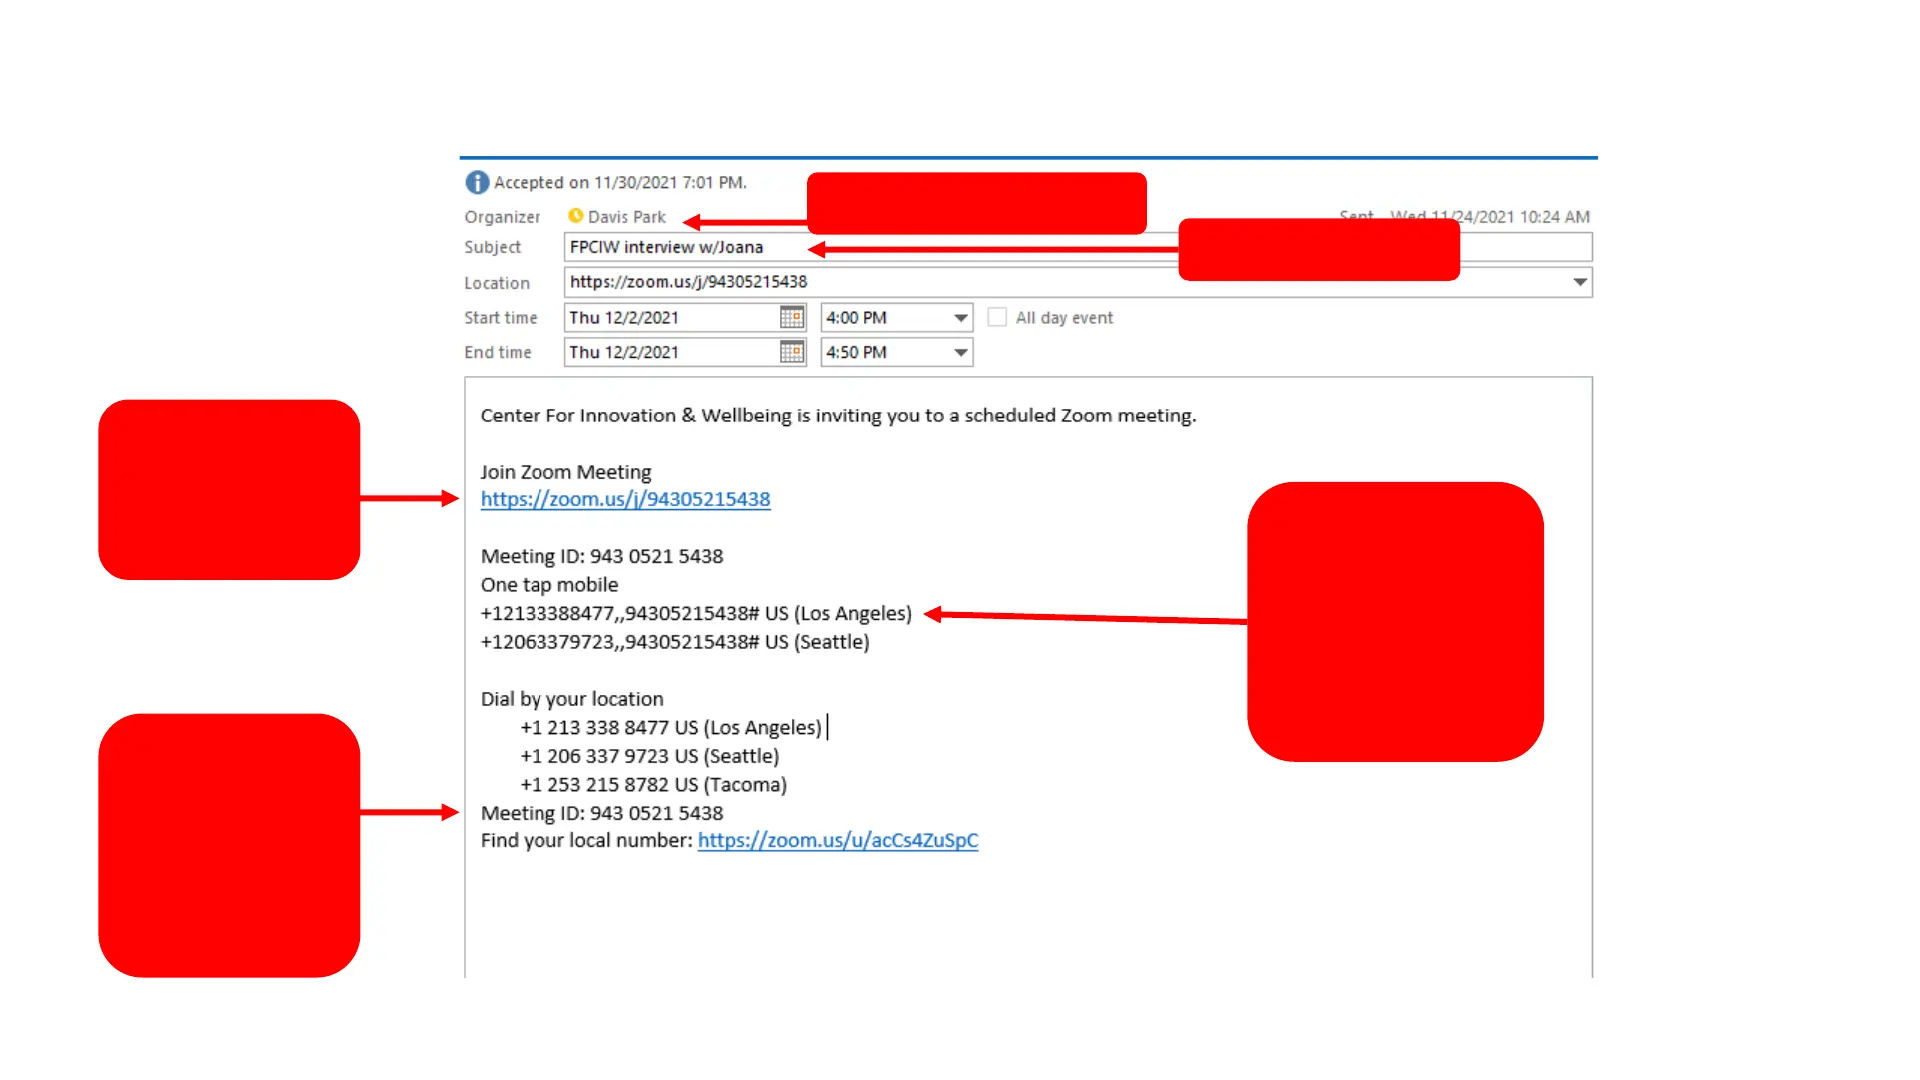Click the organizer name Davis Park
Screen dimensions: 1920x1080
click(x=626, y=217)
